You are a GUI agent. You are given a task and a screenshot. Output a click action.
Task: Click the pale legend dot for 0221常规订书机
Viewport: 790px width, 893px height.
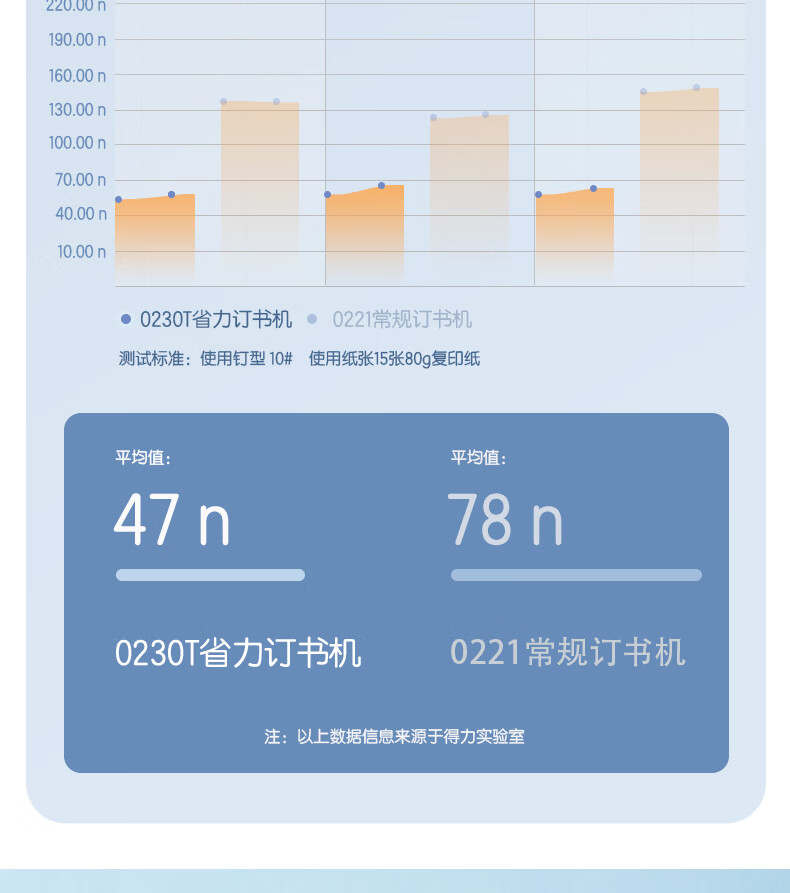(x=312, y=319)
